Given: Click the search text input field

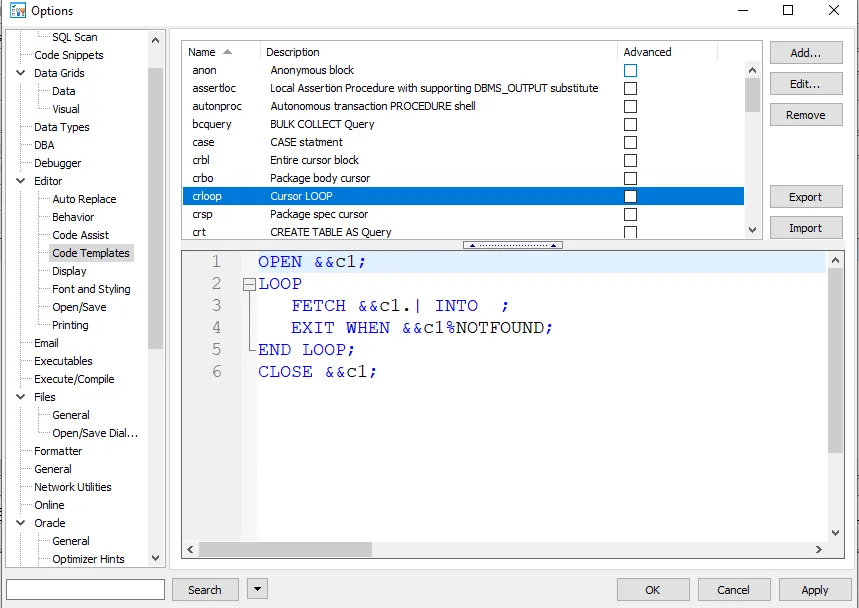Looking at the screenshot, I should (85, 590).
